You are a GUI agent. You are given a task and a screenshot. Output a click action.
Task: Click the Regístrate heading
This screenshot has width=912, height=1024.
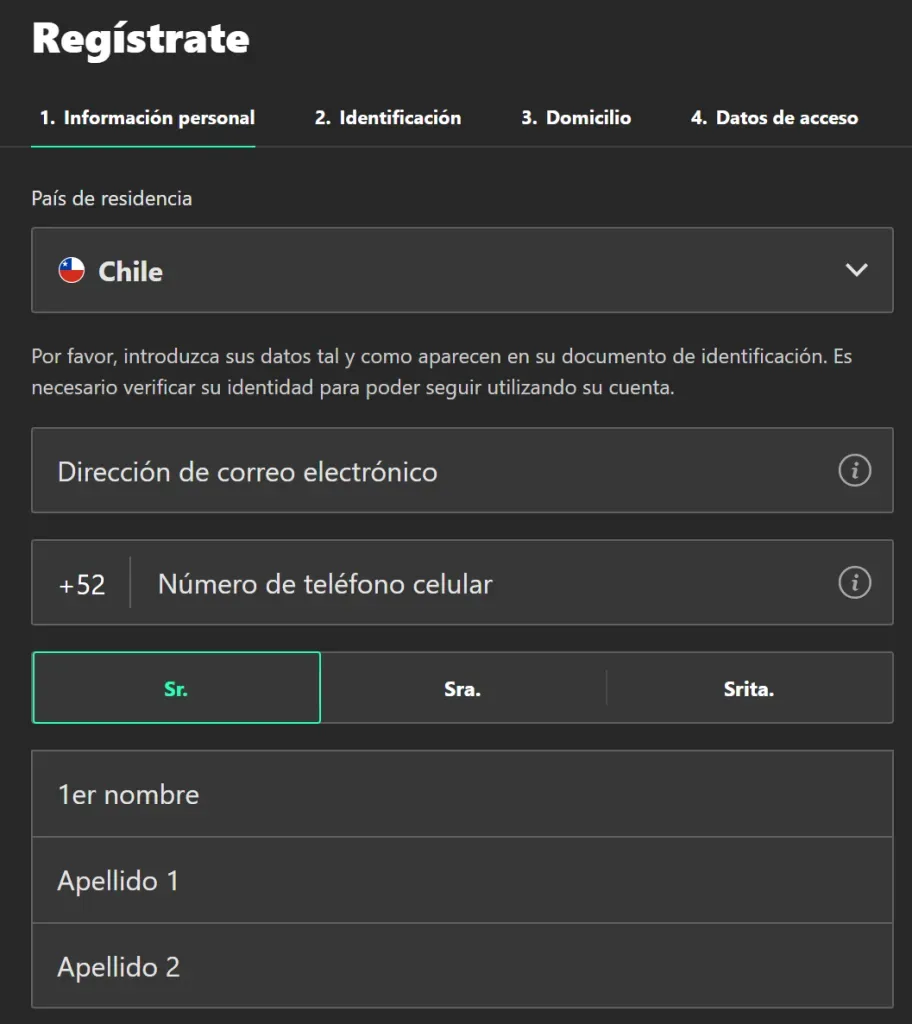141,39
